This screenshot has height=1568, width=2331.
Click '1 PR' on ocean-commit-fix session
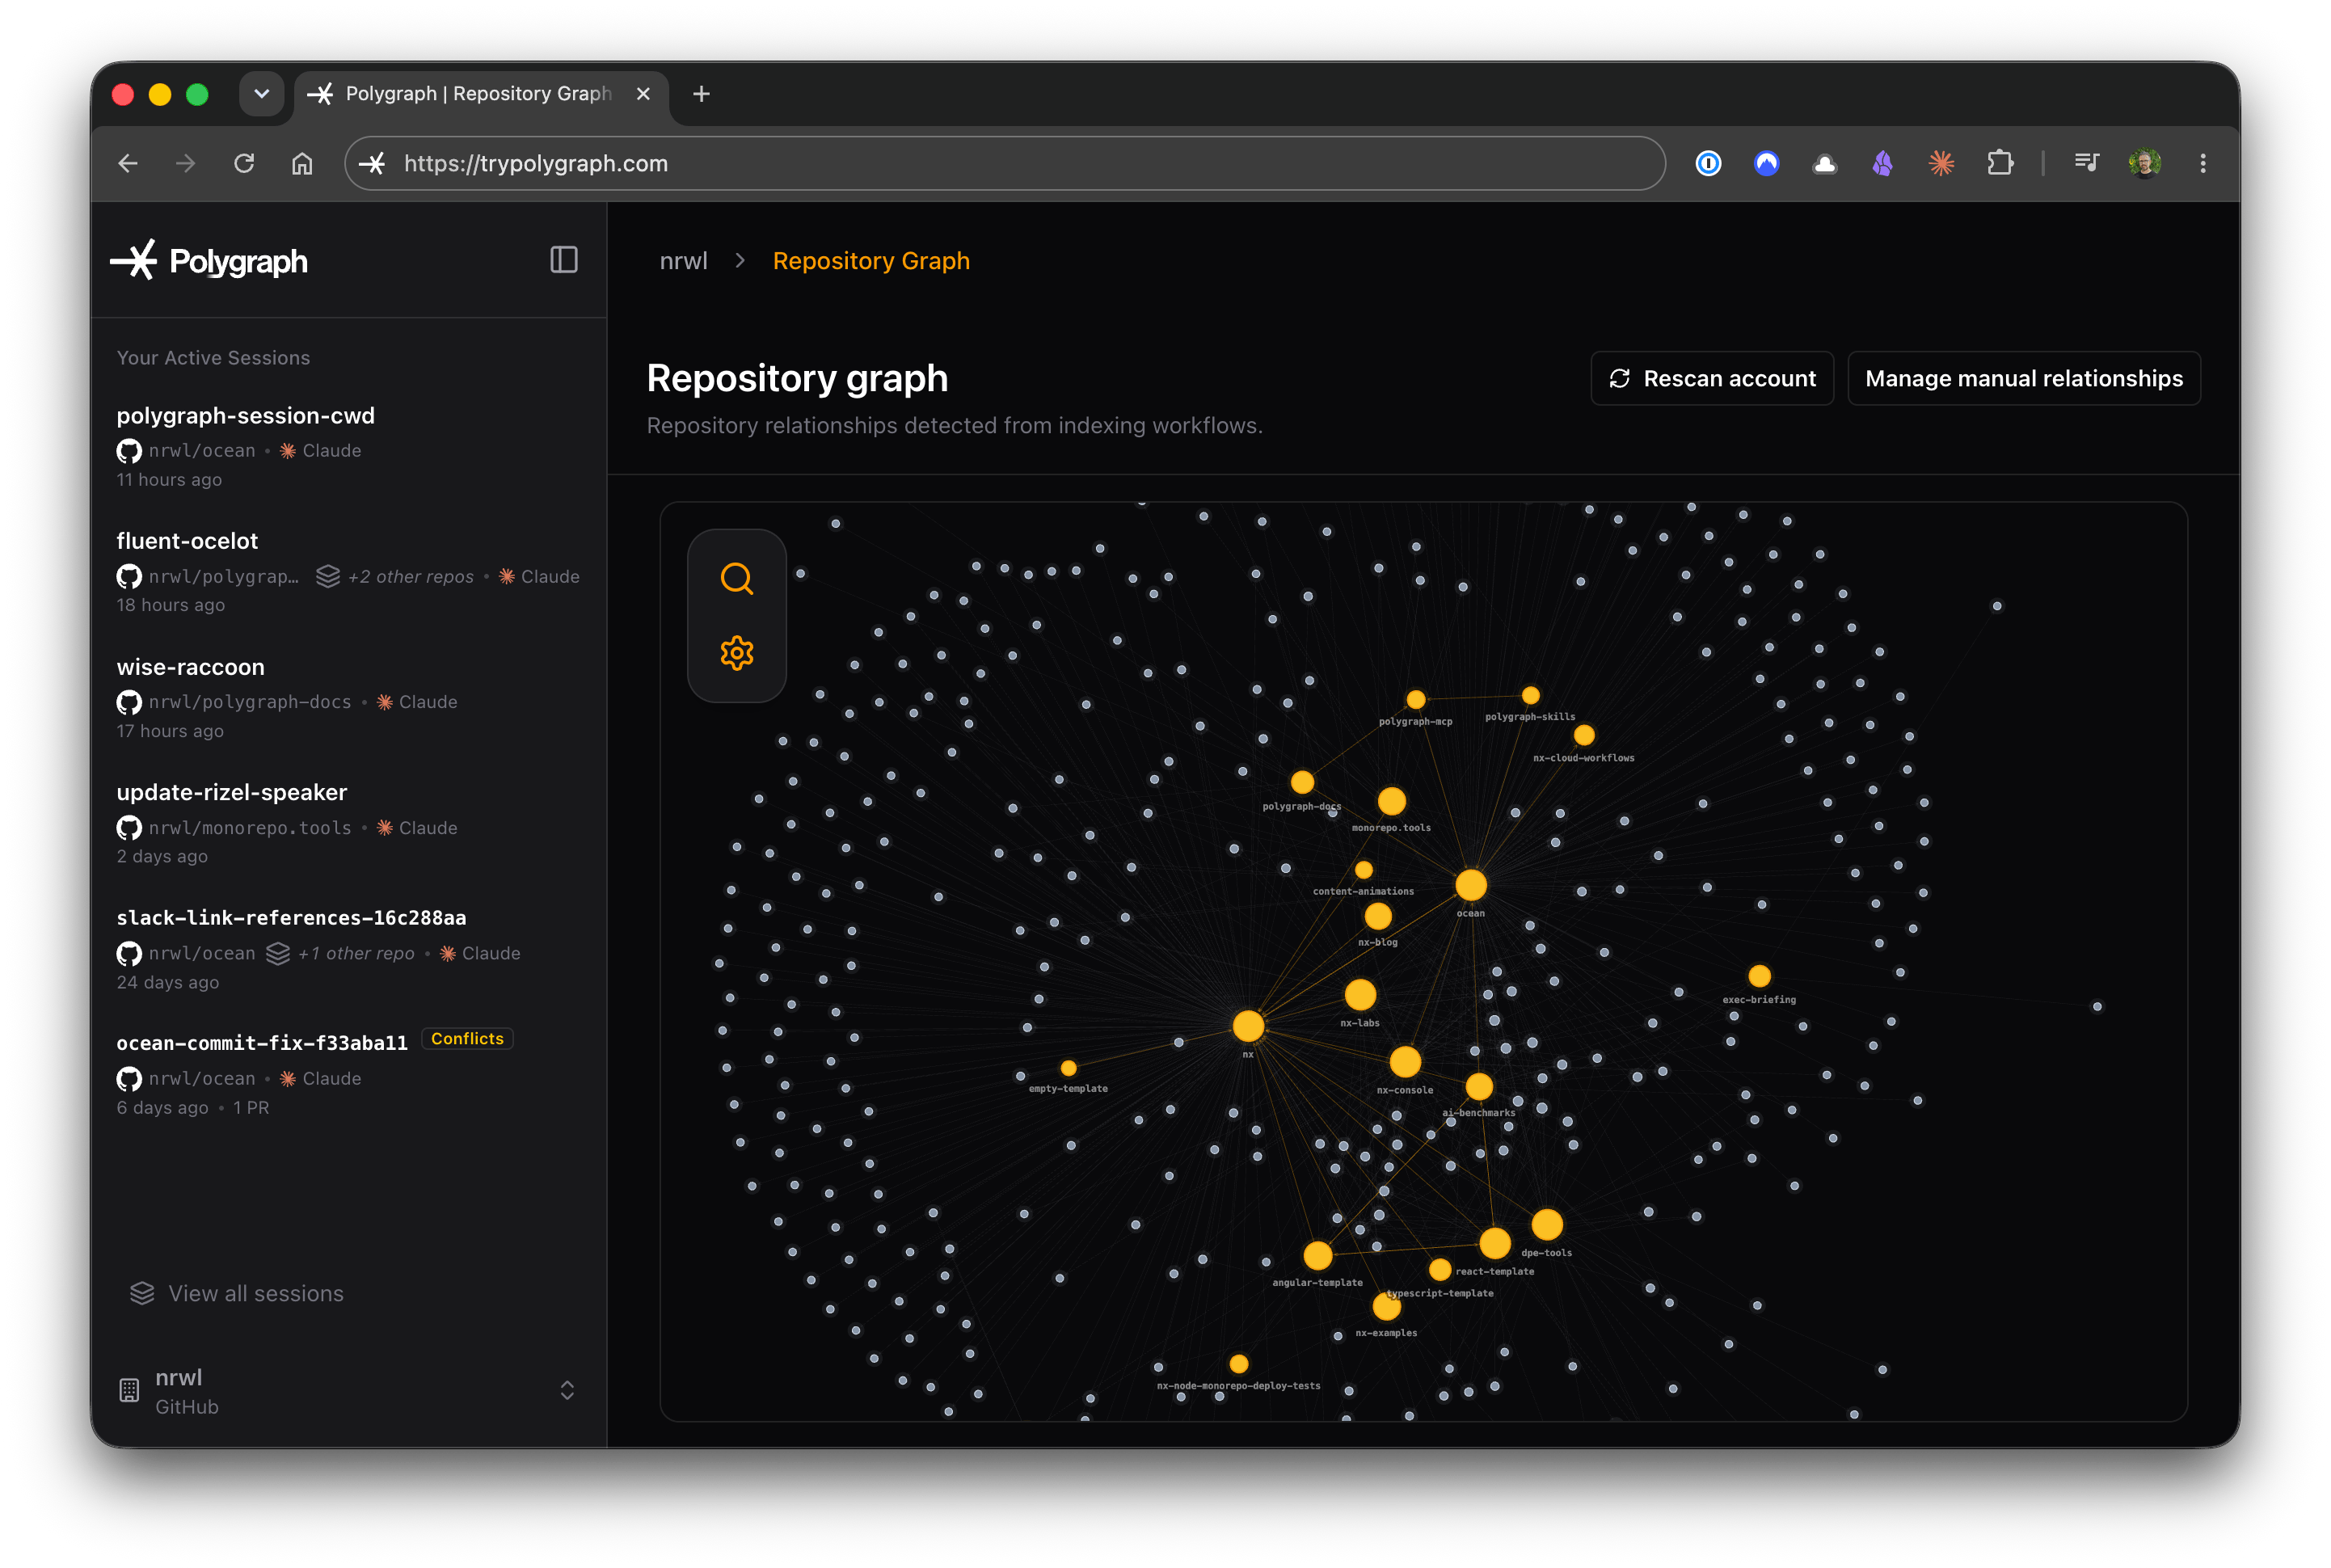coord(251,1108)
